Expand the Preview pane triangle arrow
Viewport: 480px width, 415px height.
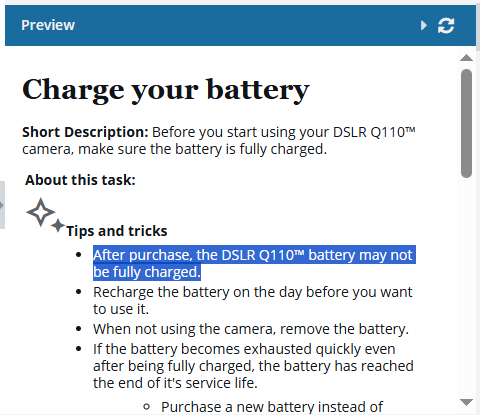tap(424, 26)
